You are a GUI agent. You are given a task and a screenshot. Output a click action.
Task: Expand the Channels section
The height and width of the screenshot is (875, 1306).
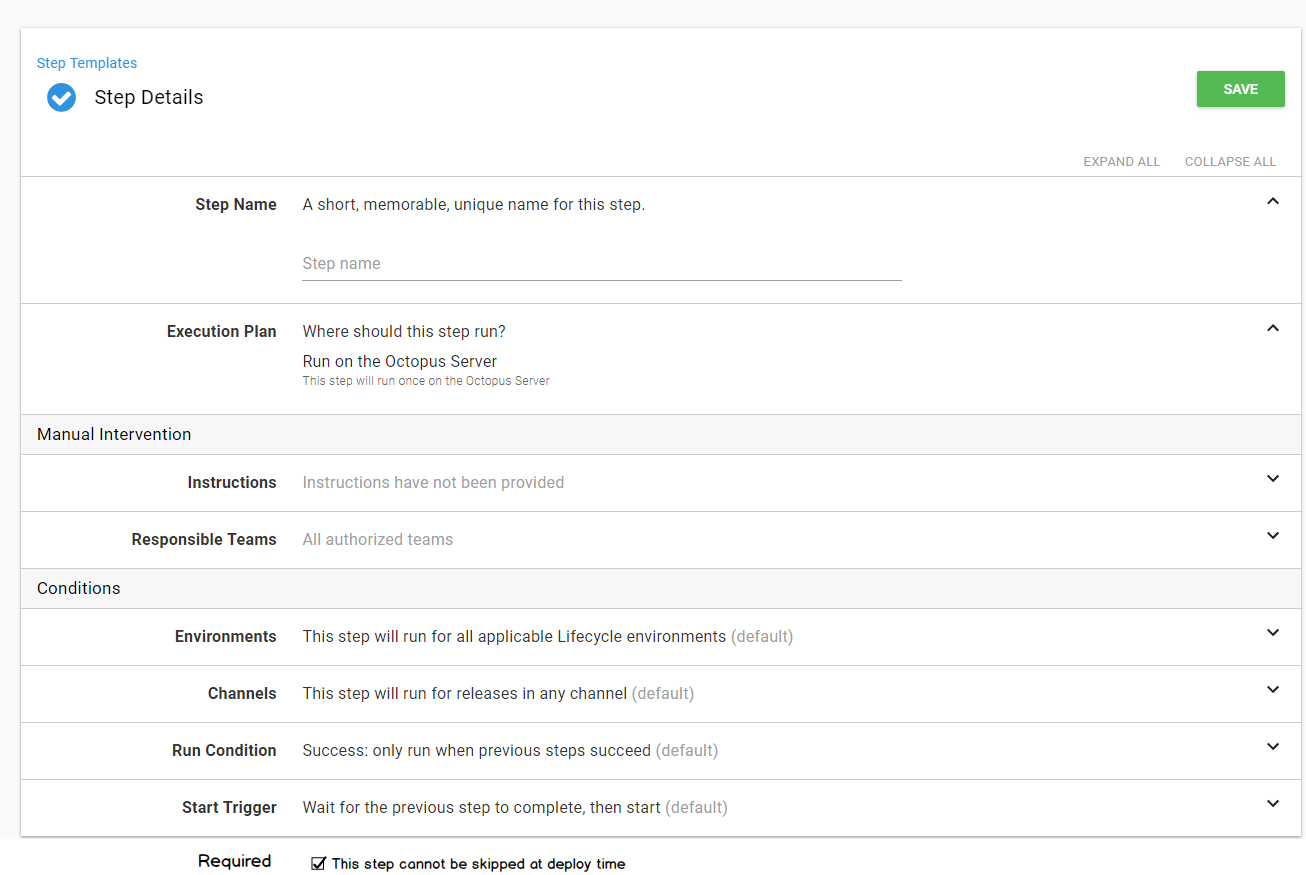tap(1272, 689)
